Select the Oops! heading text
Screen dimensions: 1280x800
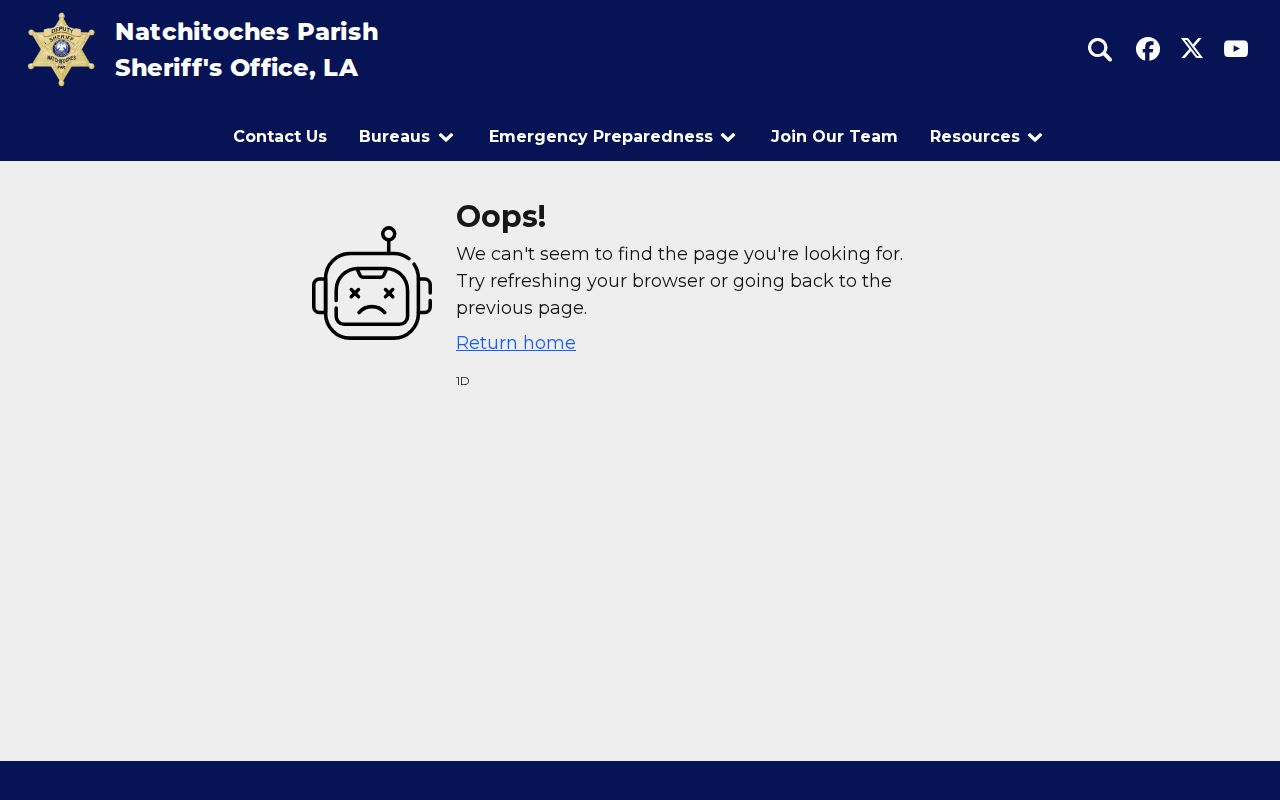pyautogui.click(x=501, y=216)
